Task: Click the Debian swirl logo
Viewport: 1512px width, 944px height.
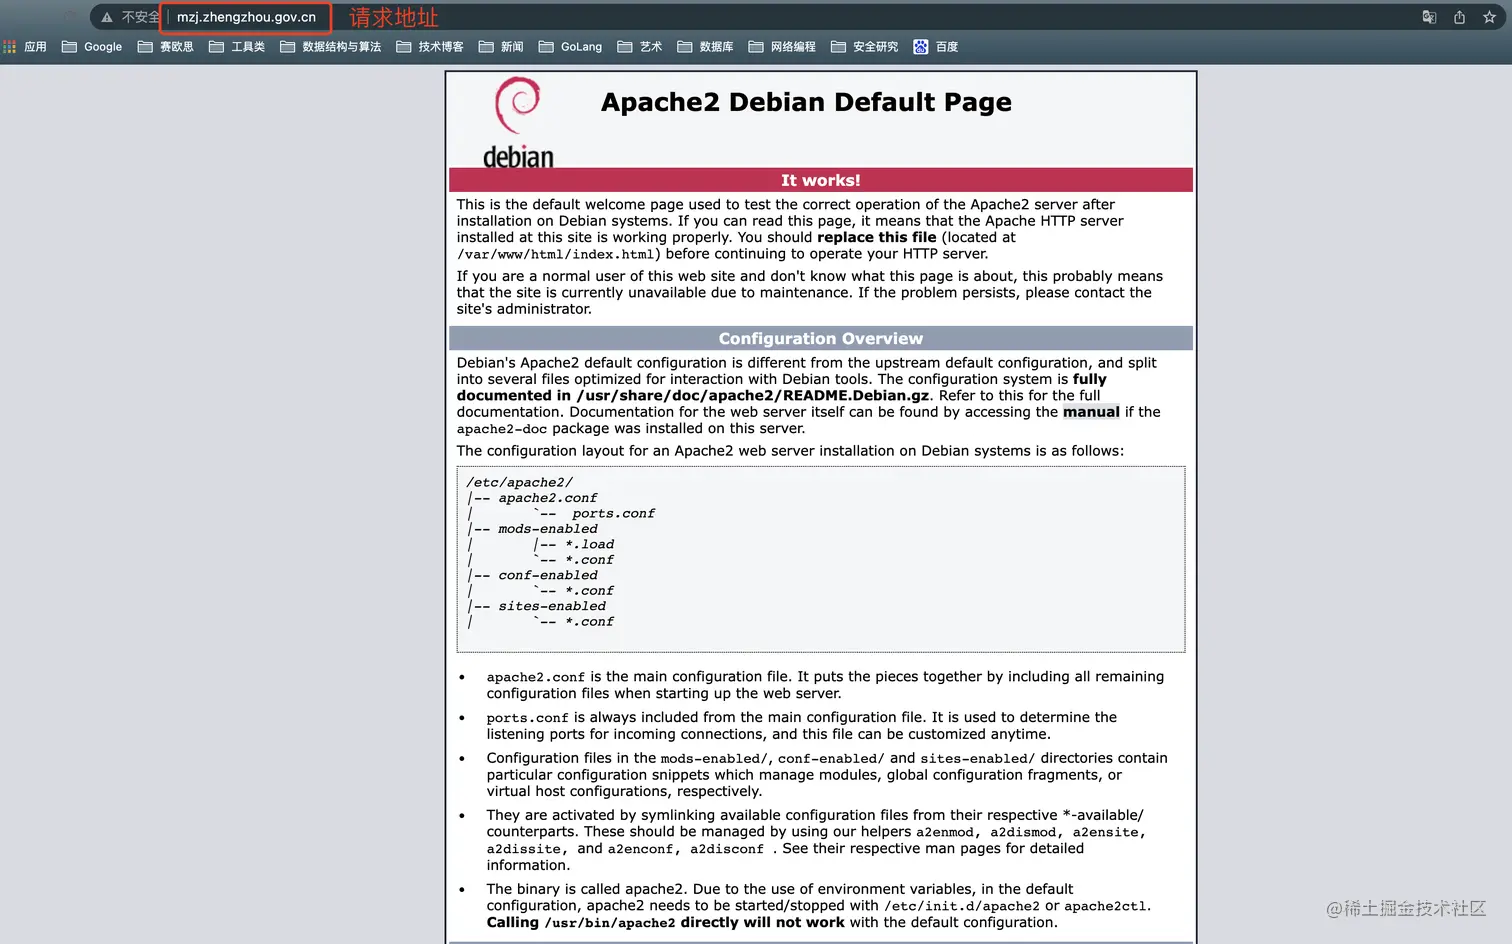Action: [518, 122]
